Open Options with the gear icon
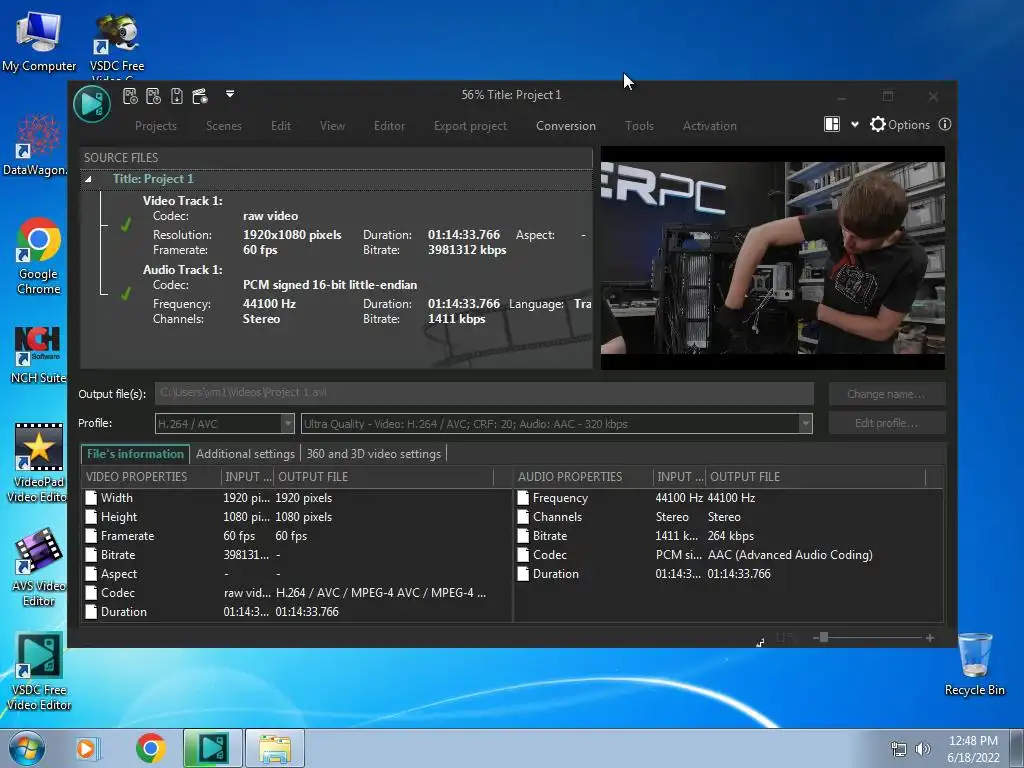 coord(900,124)
